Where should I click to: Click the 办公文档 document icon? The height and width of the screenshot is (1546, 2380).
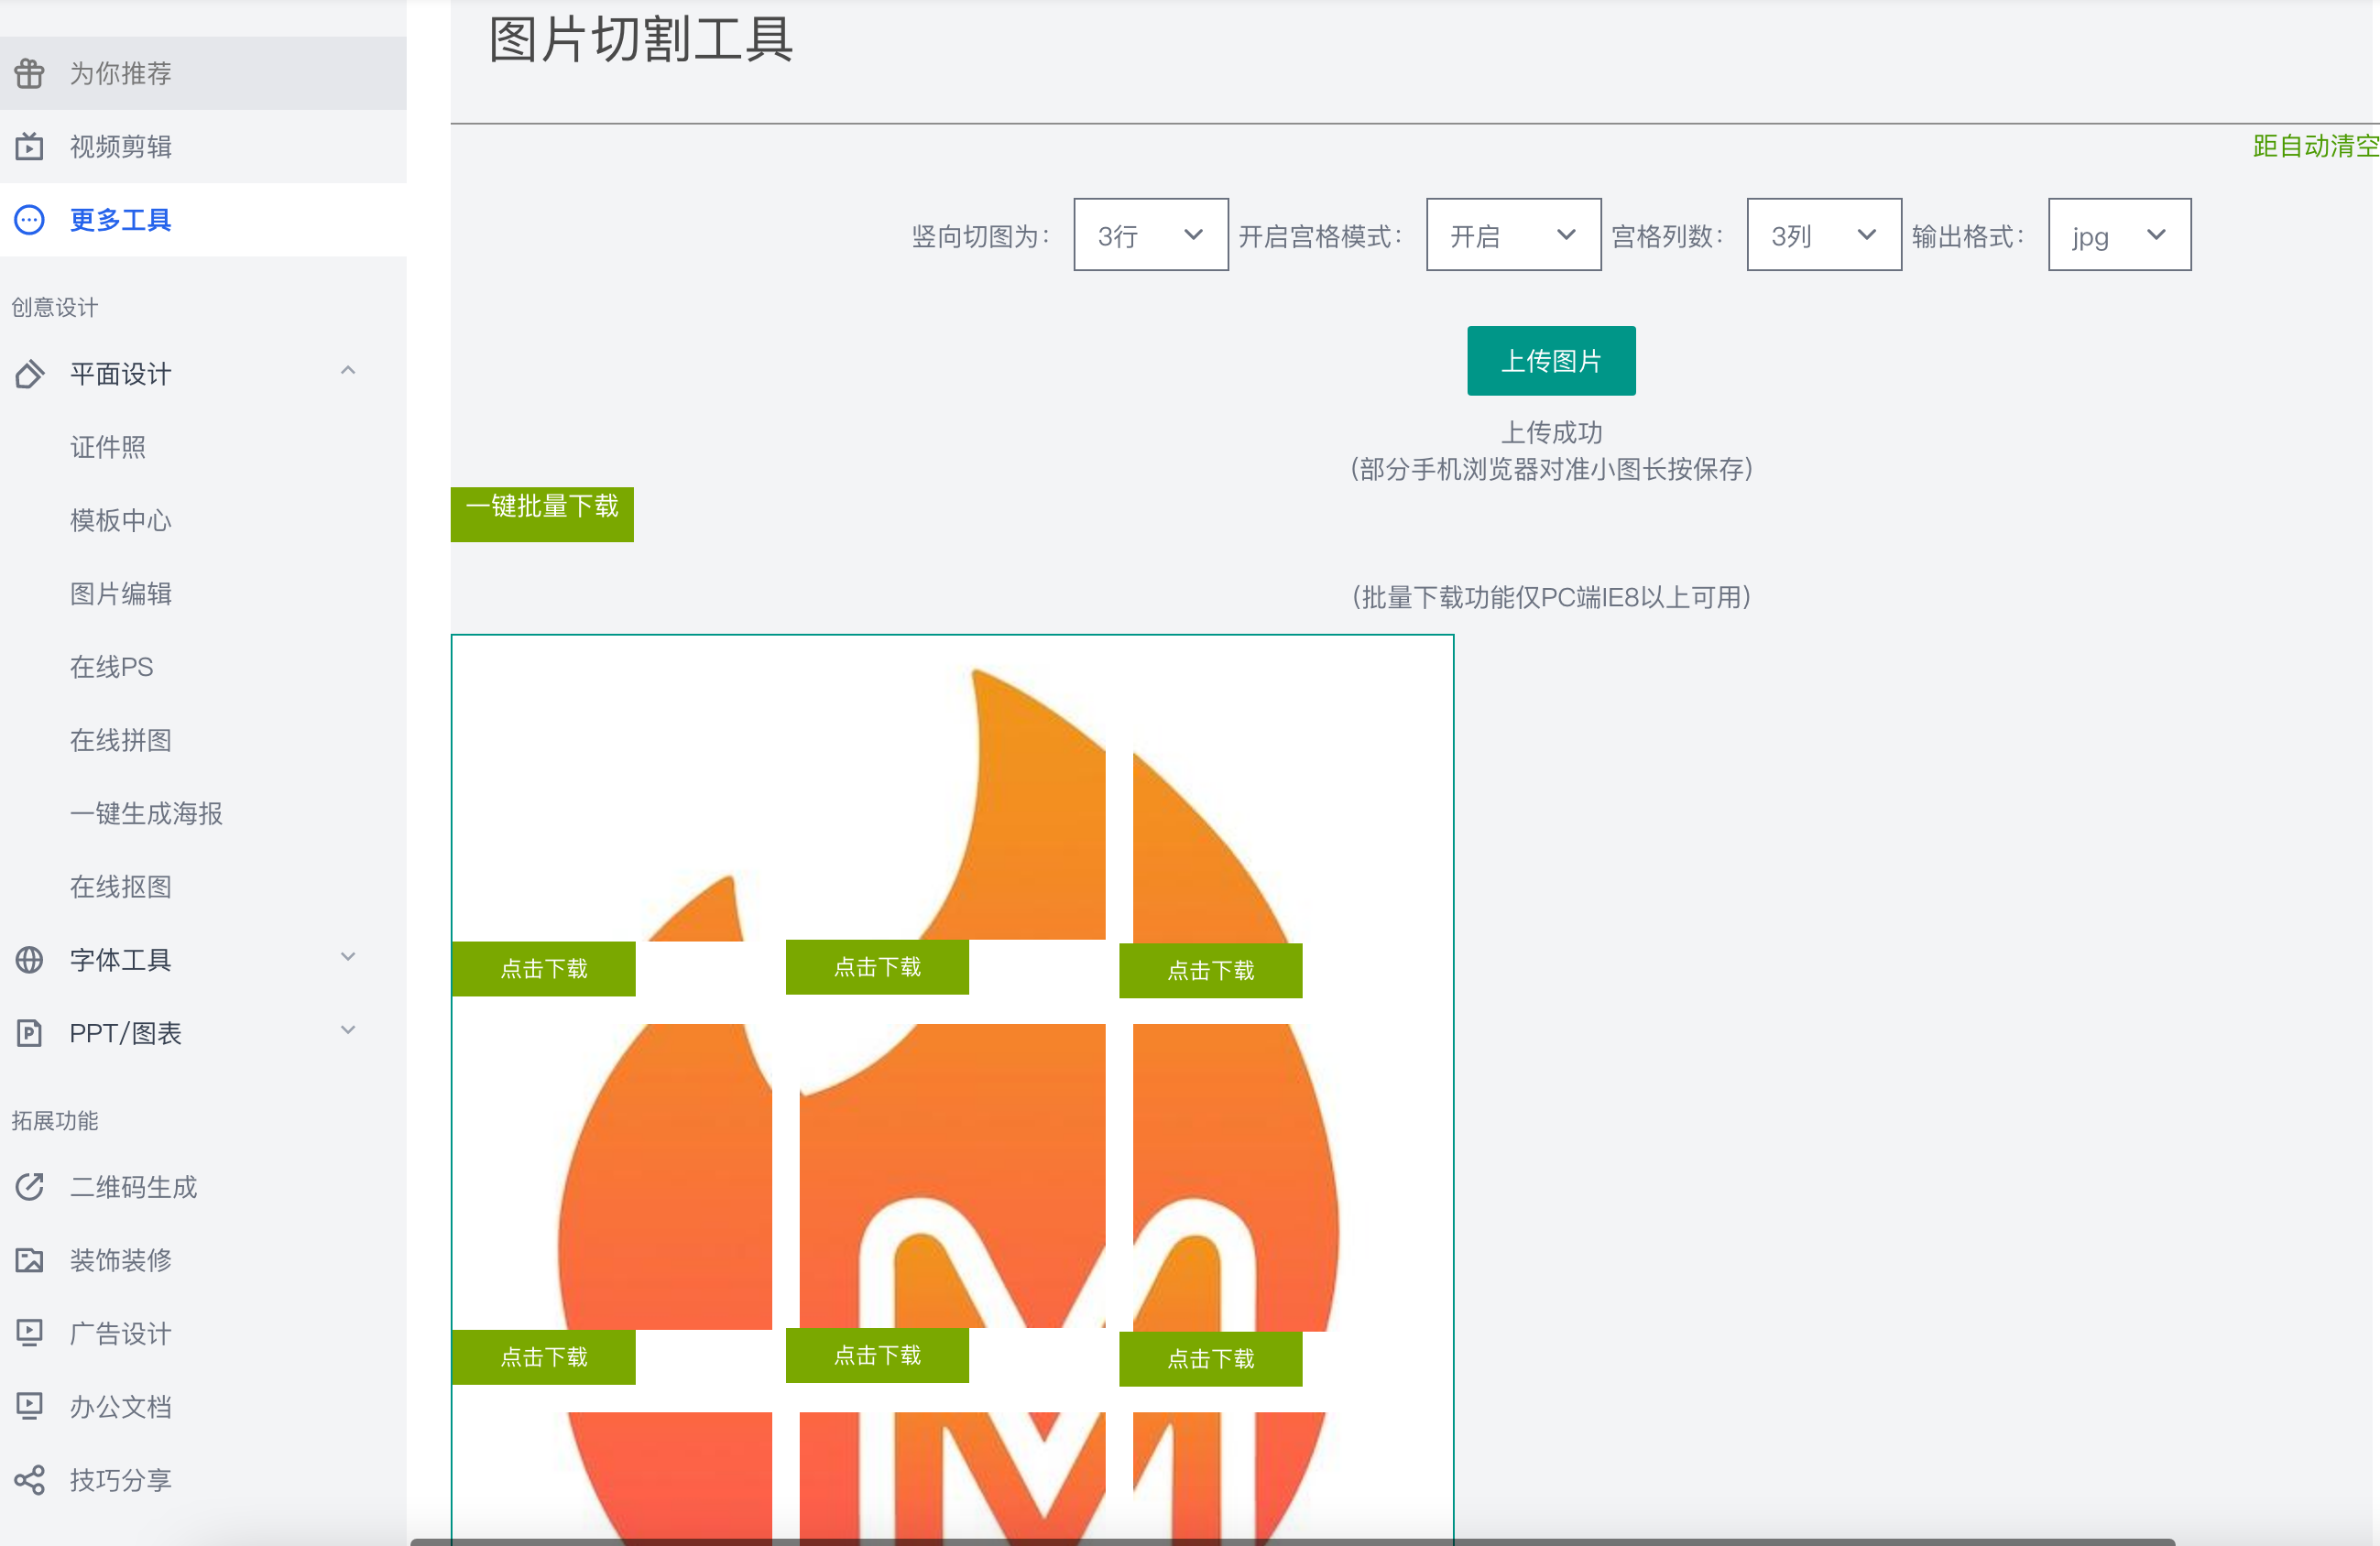tap(29, 1405)
